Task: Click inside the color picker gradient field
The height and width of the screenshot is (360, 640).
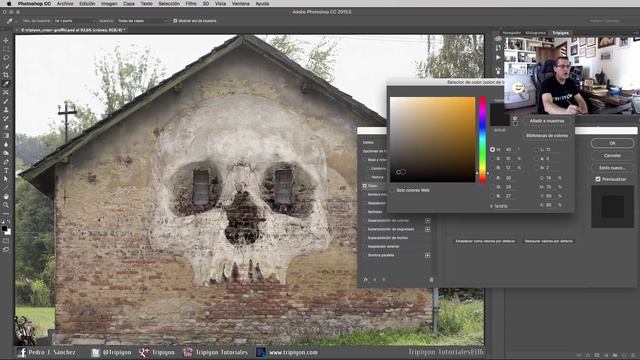Action: (x=432, y=139)
